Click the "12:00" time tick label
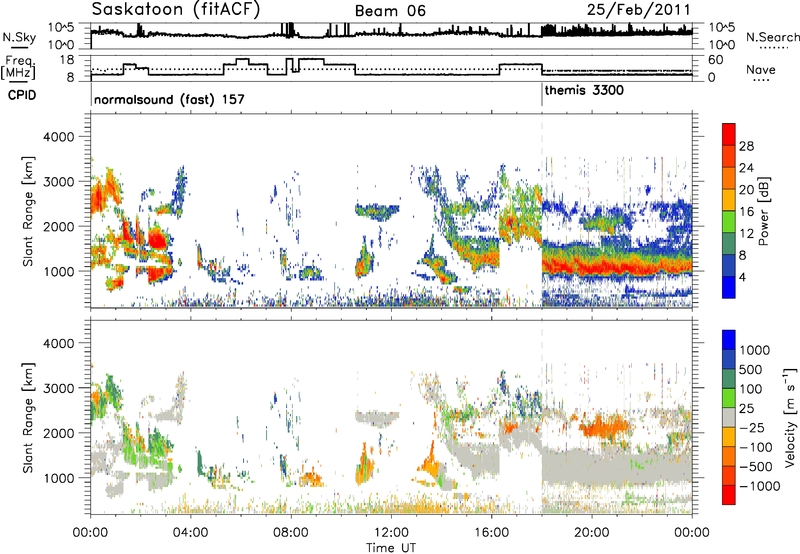Viewport: 800px width, 554px height. pos(391,533)
